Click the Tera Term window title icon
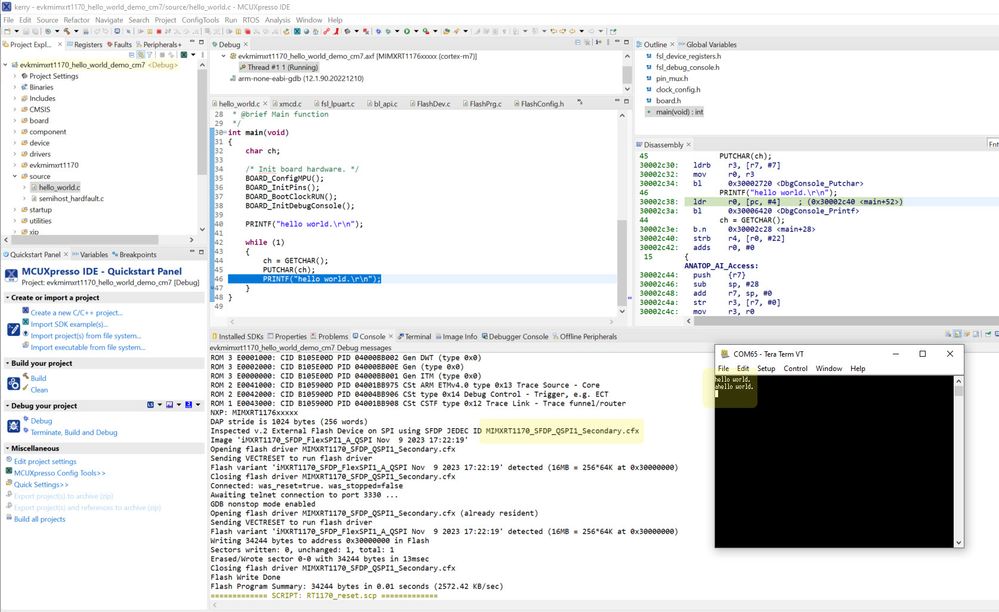 click(x=724, y=353)
